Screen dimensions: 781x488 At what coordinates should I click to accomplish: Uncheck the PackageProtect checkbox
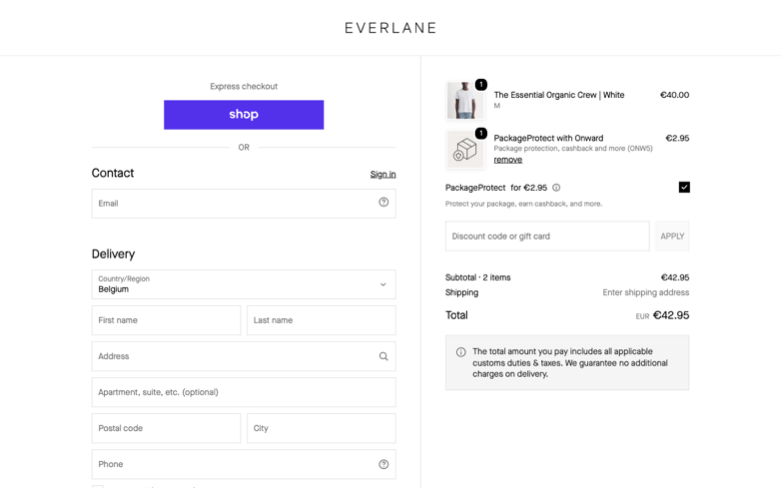684,187
